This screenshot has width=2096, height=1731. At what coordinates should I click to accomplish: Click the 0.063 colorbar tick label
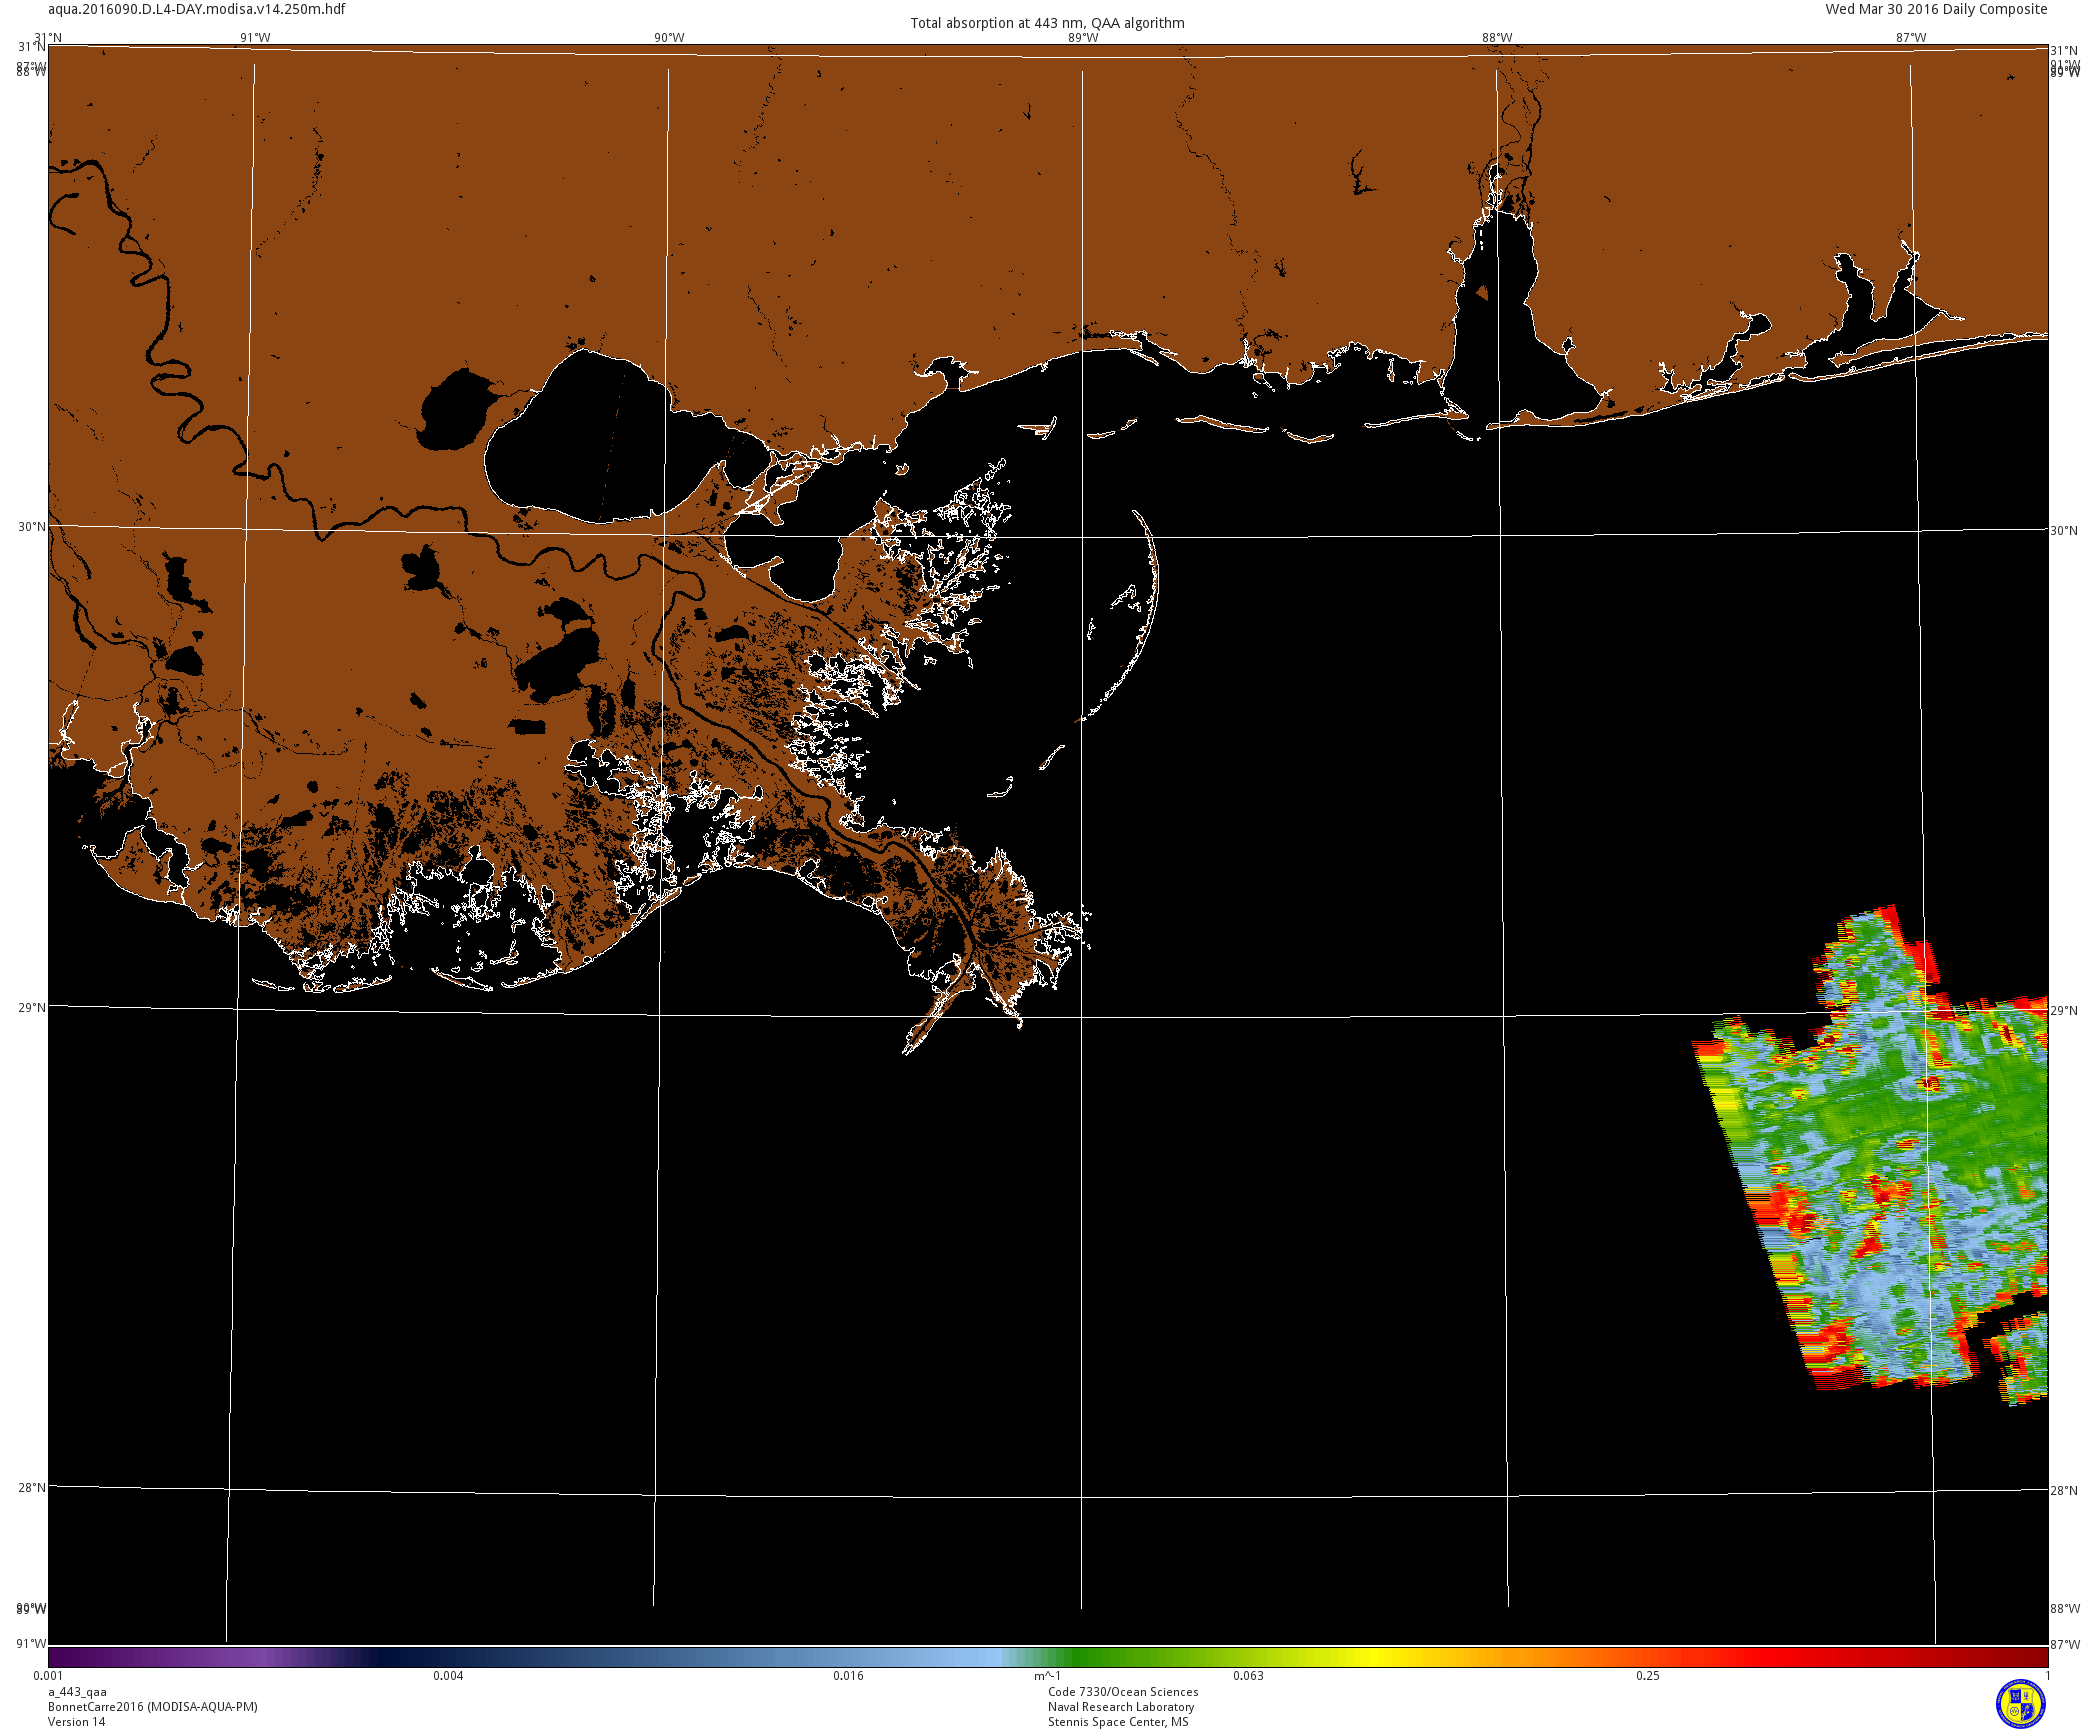[x=1248, y=1676]
